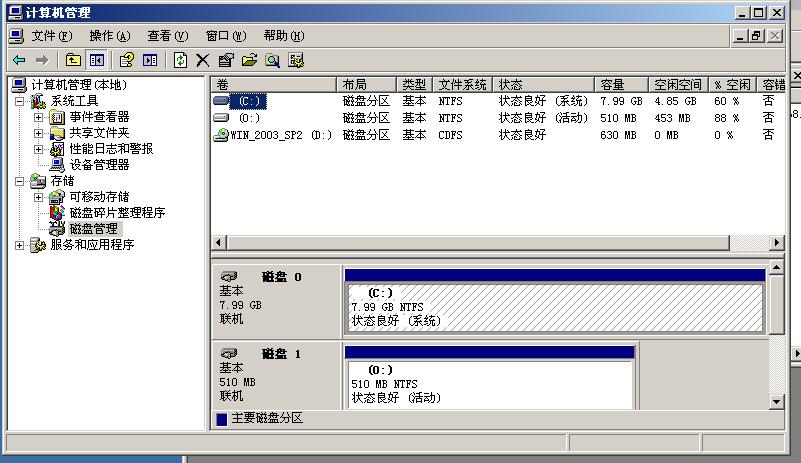Open the 操作(A) menu
801x463 pixels.
(110, 36)
